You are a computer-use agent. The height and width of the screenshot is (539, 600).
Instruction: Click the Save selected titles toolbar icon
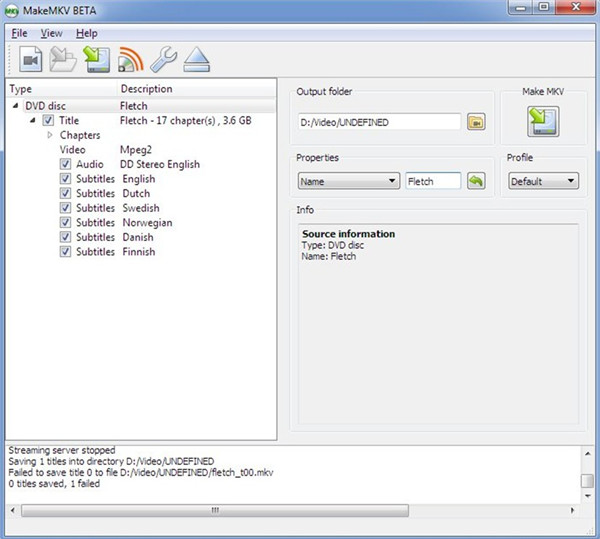tap(96, 61)
